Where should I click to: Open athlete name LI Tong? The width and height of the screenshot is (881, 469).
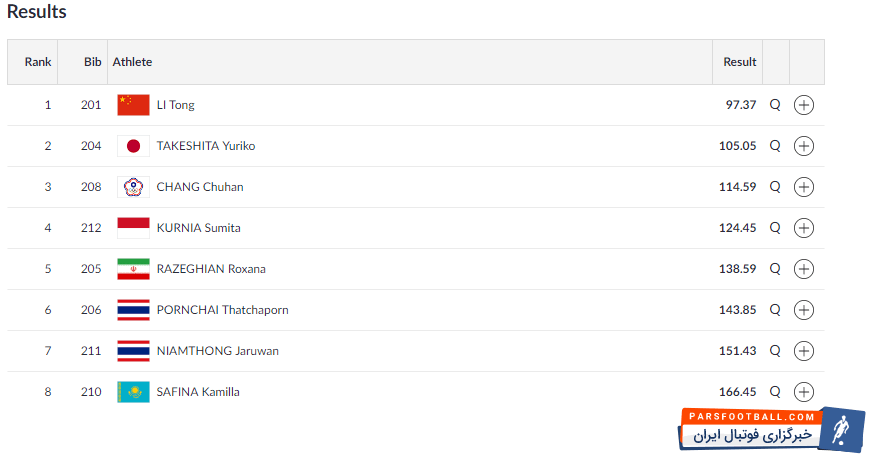pos(176,105)
